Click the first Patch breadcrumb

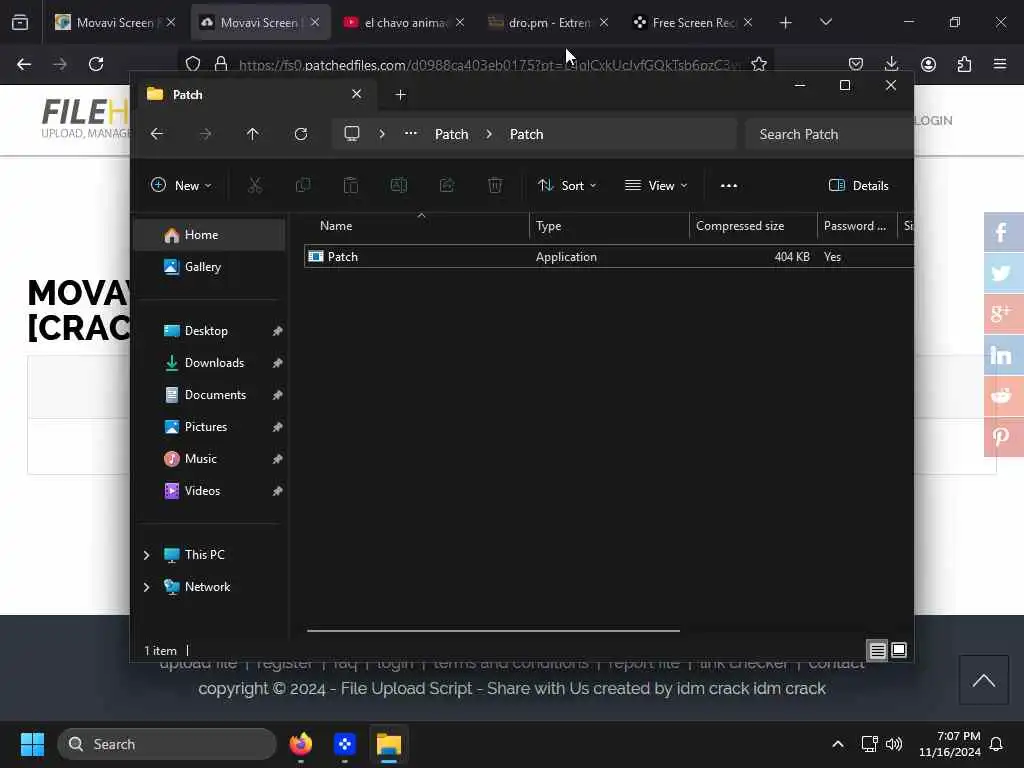coord(452,134)
